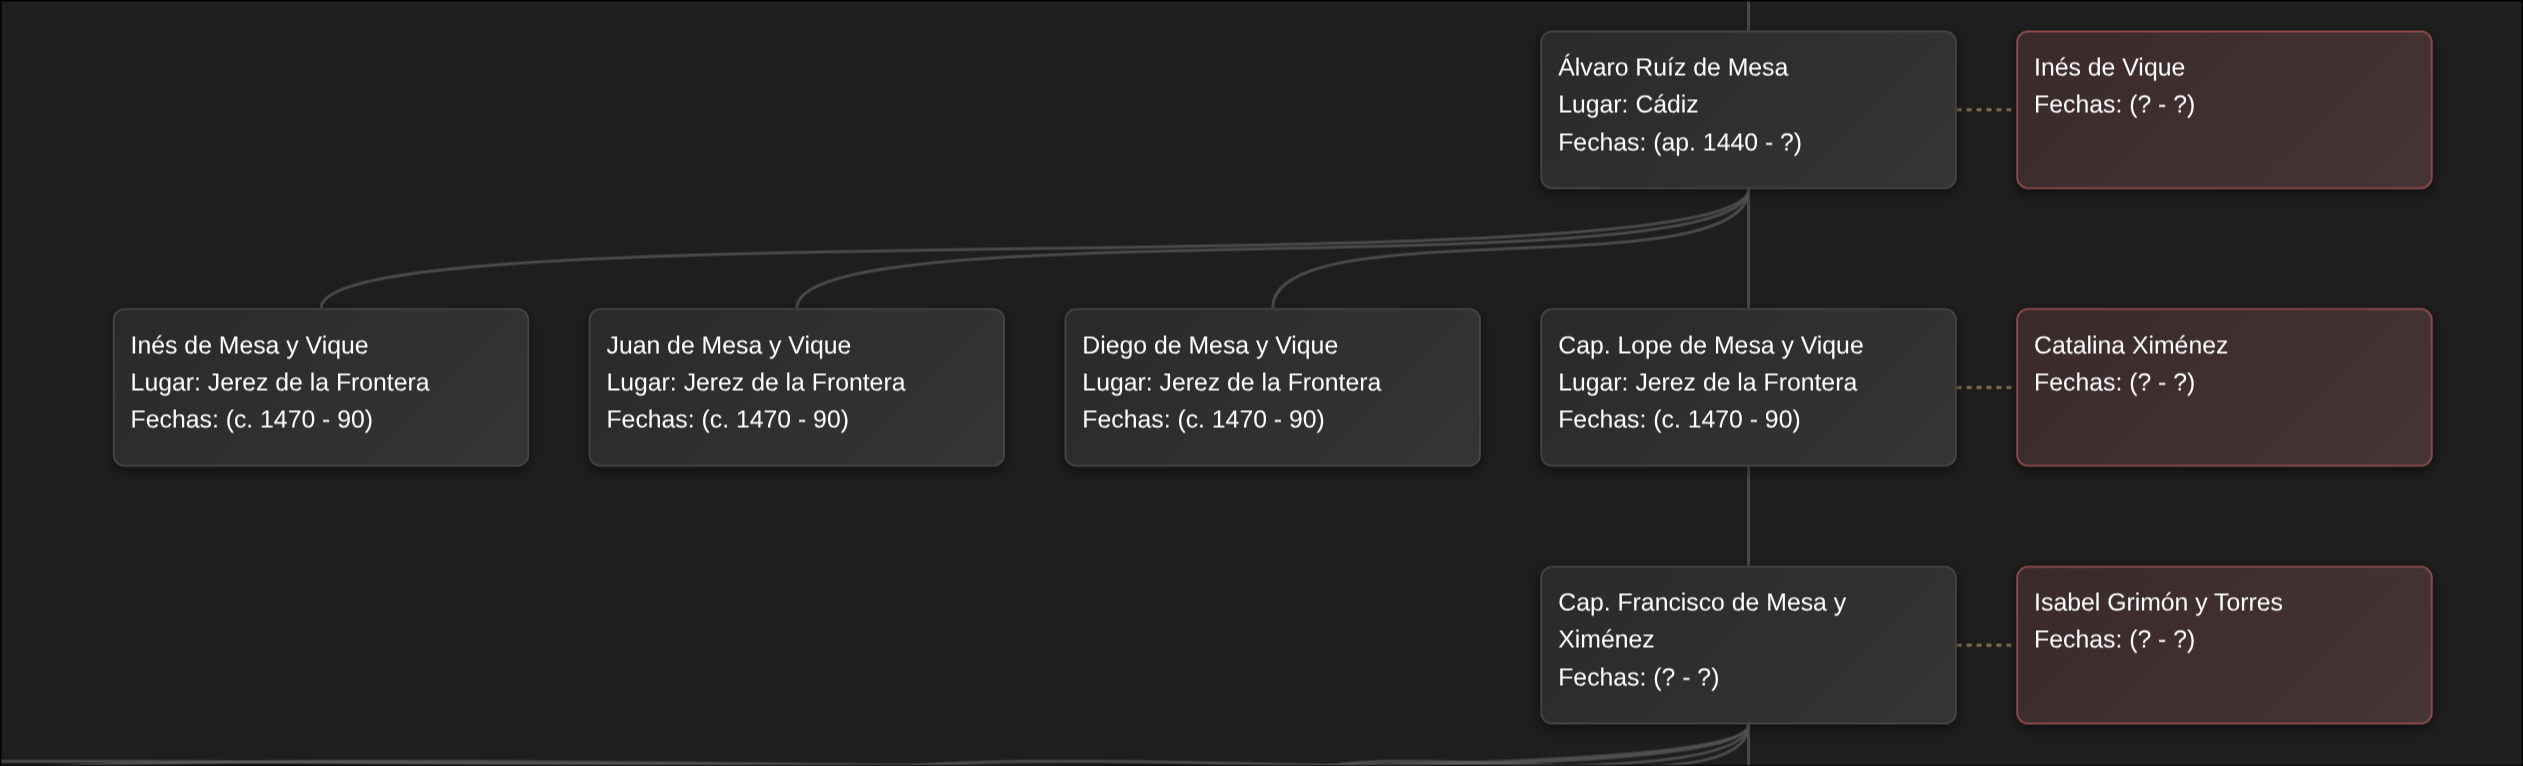Image resolution: width=2523 pixels, height=766 pixels.
Task: Click Diego de Mesa's 'Fechas: (c. 1470 - 90)' line
Action: 1202,419
